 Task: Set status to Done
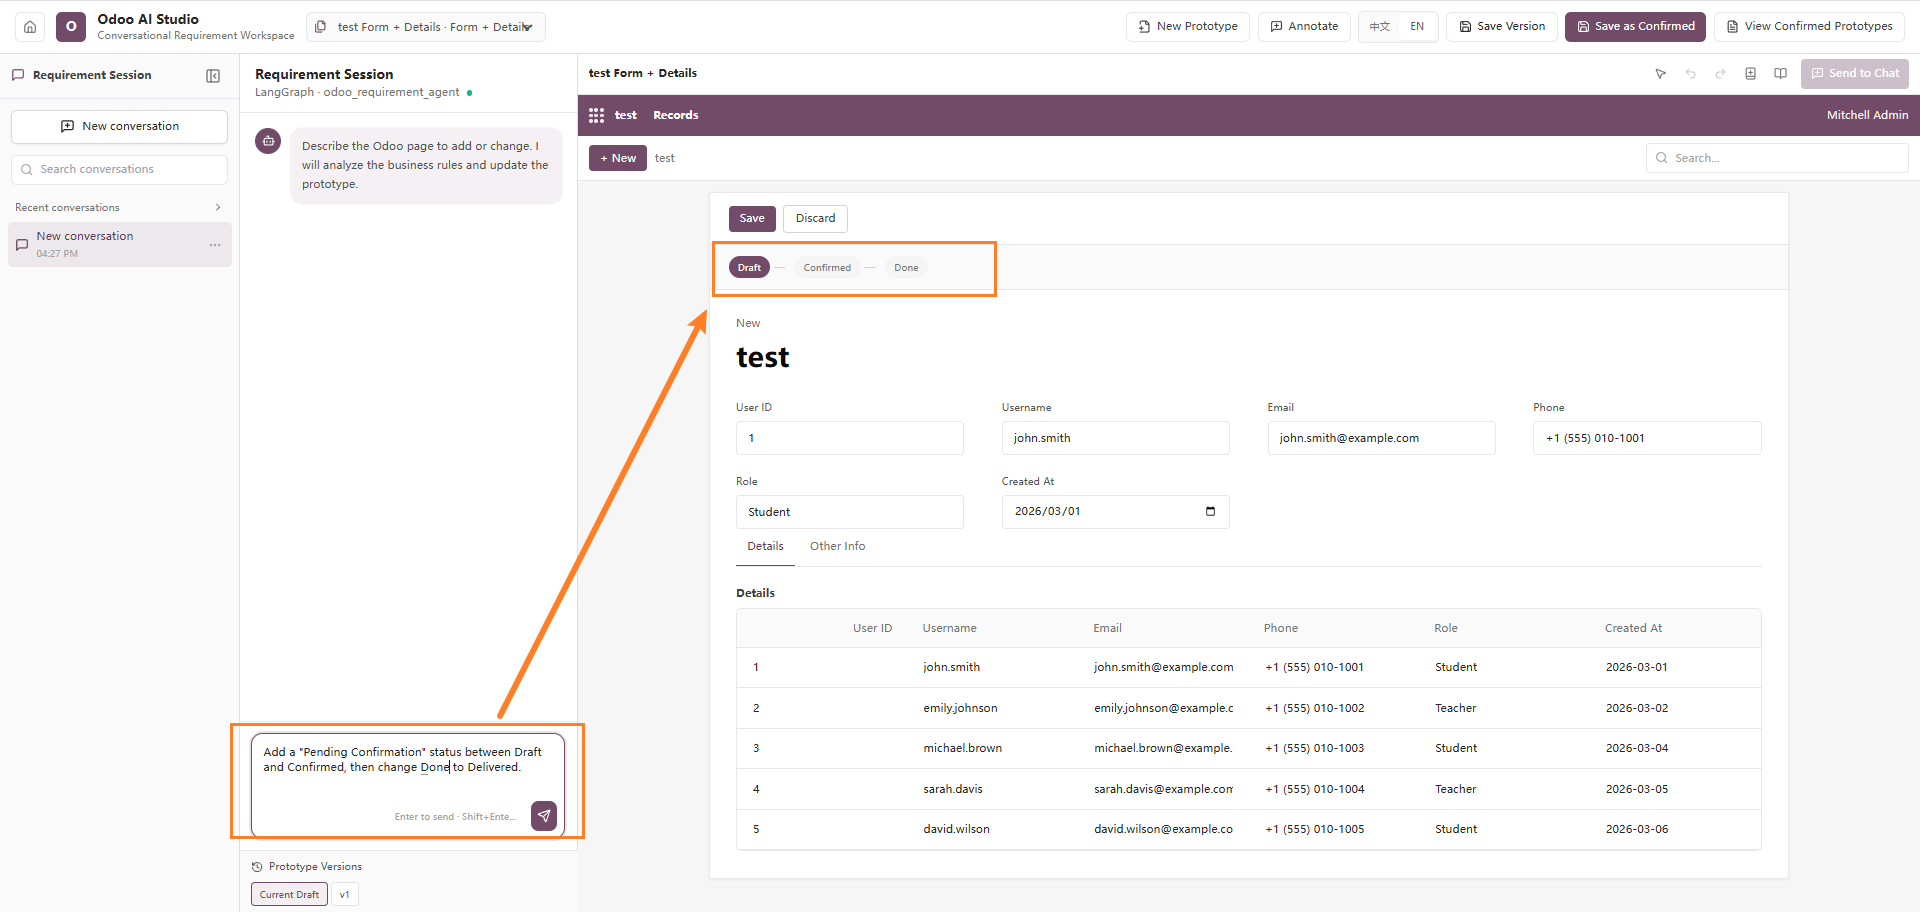(x=906, y=268)
